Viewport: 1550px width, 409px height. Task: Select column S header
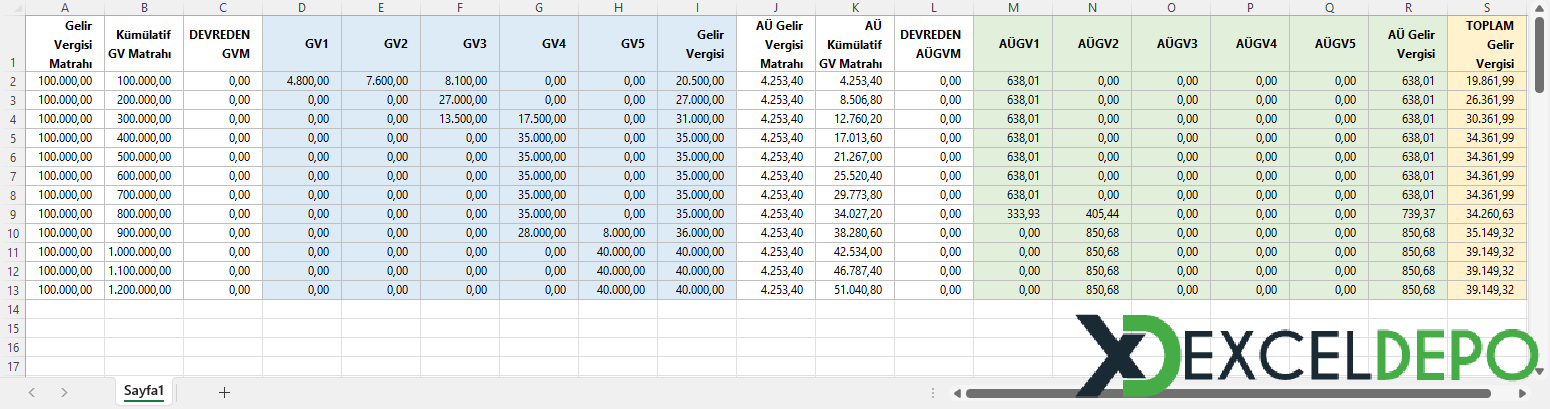(x=1487, y=8)
